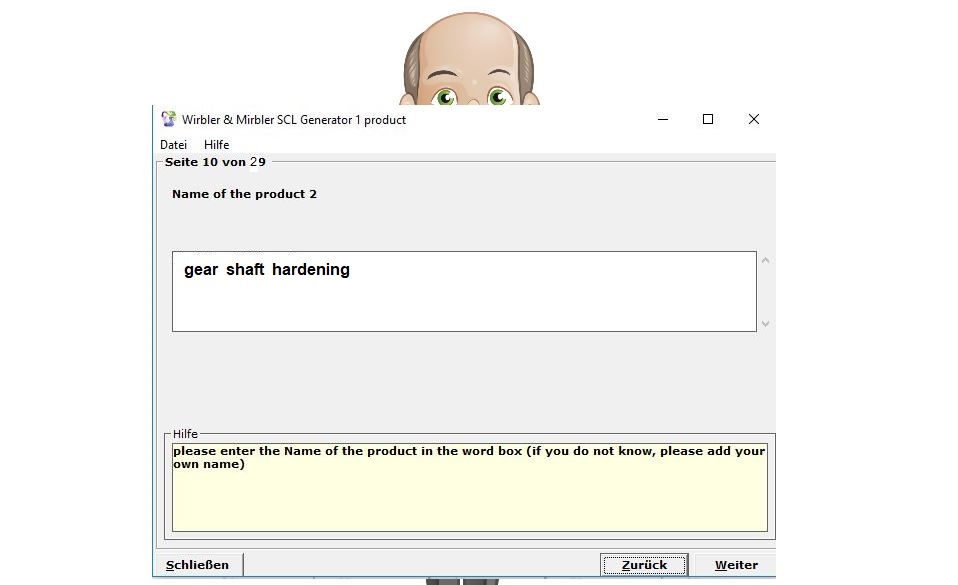This screenshot has width=958, height=585.
Task: Maximize the SCL Generator window
Action: pos(708,119)
